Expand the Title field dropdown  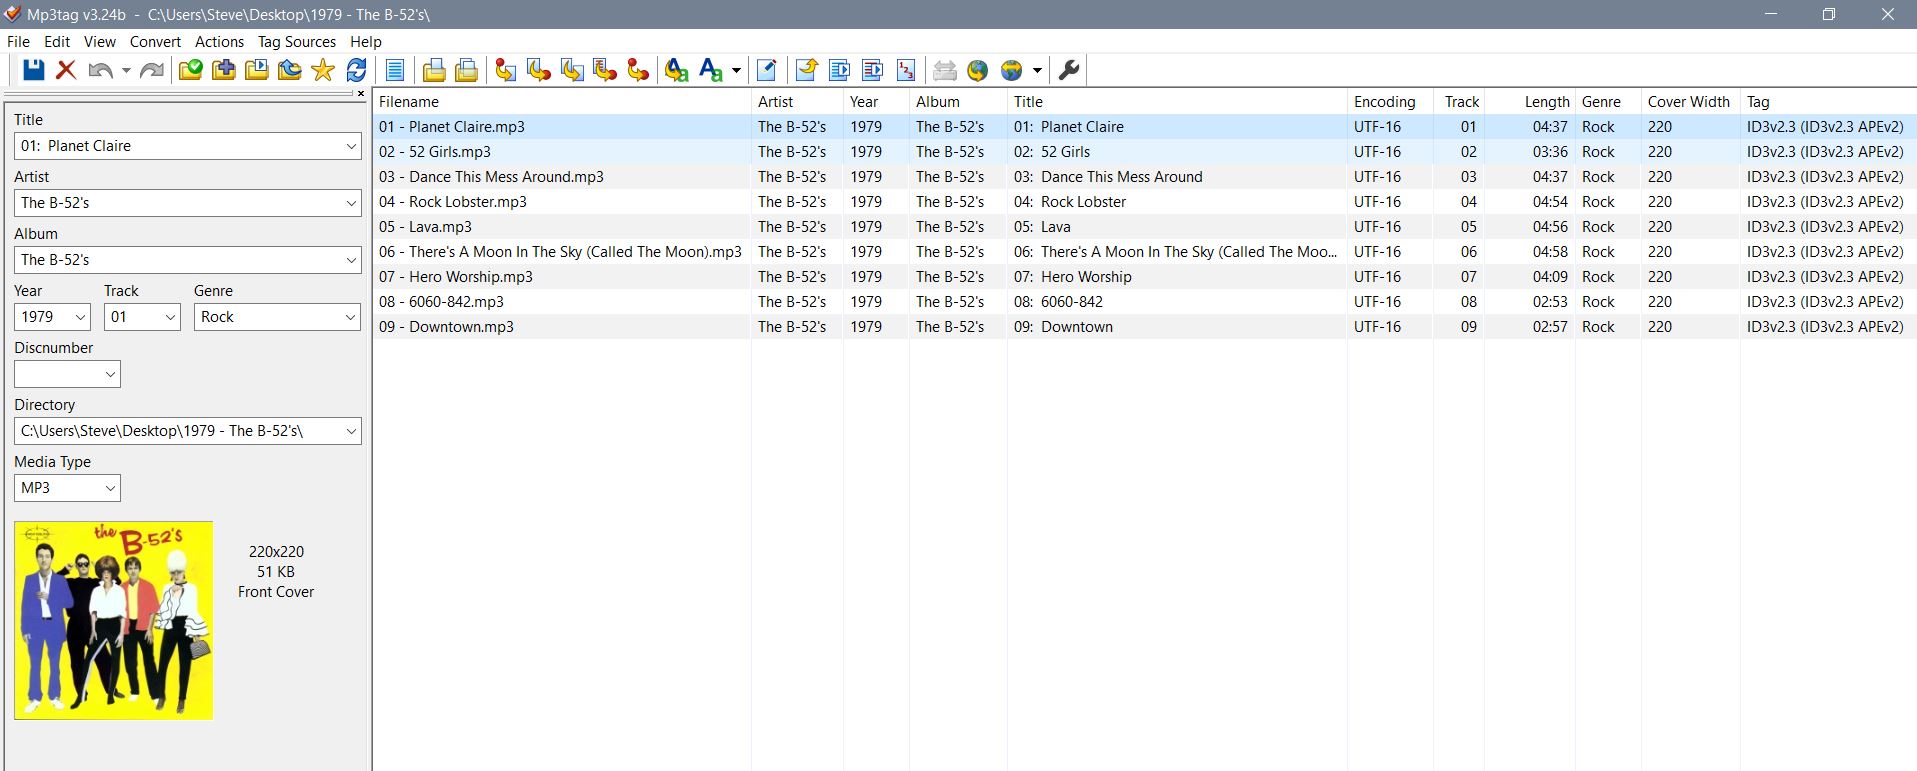pos(351,146)
